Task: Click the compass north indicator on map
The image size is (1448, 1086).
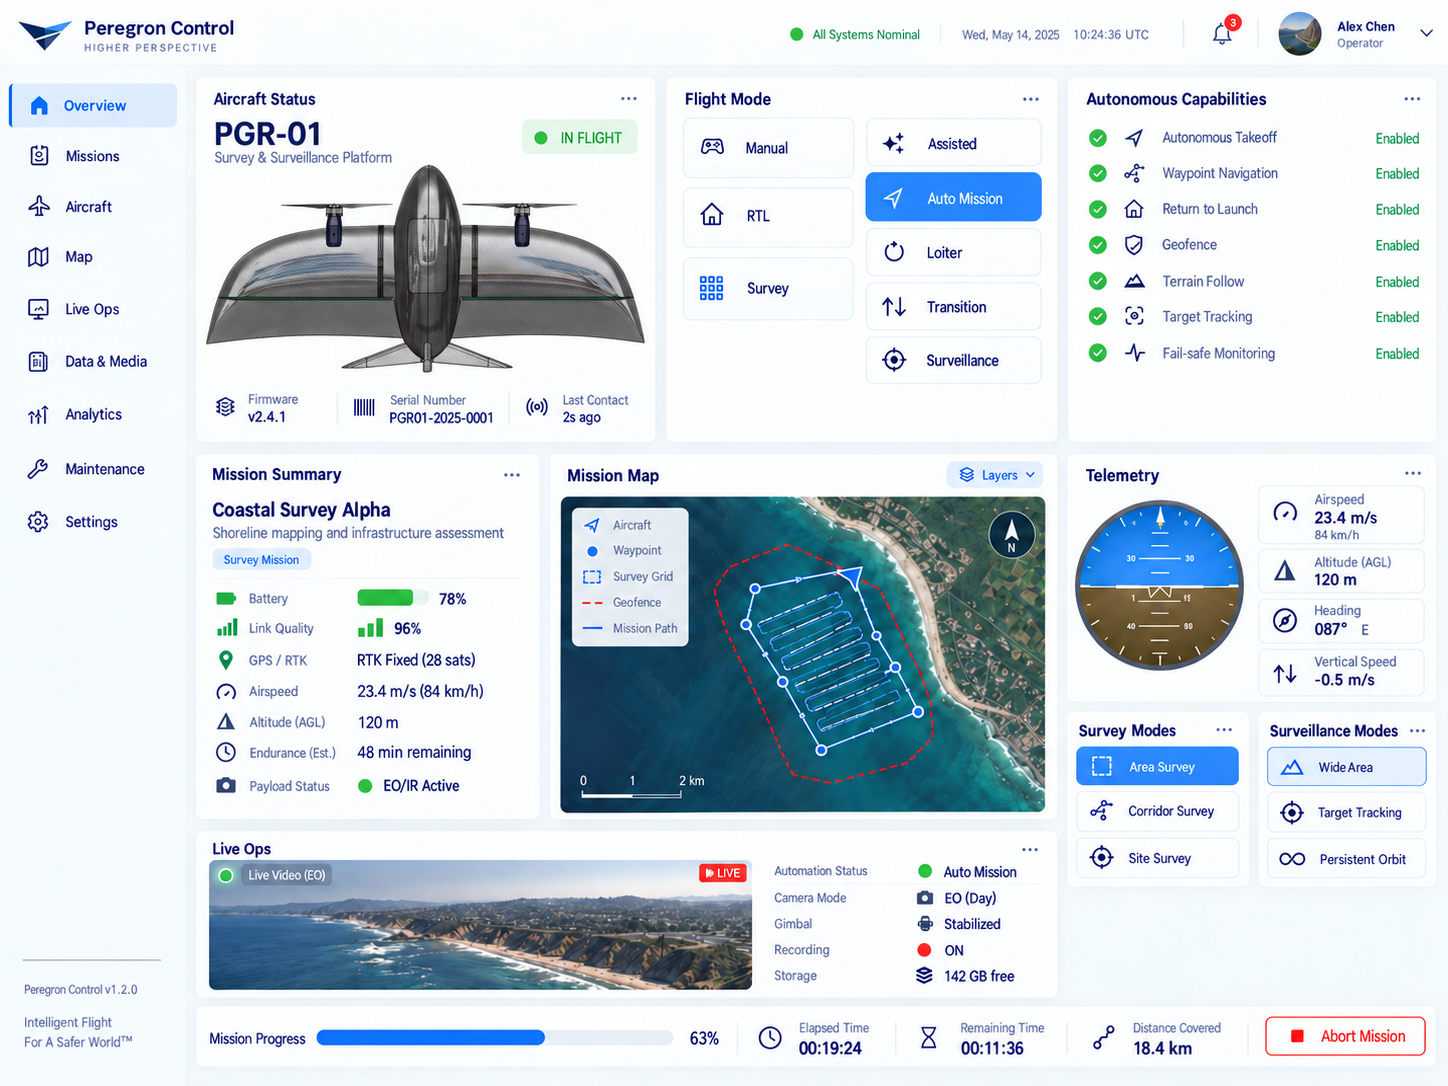Action: coord(1011,534)
